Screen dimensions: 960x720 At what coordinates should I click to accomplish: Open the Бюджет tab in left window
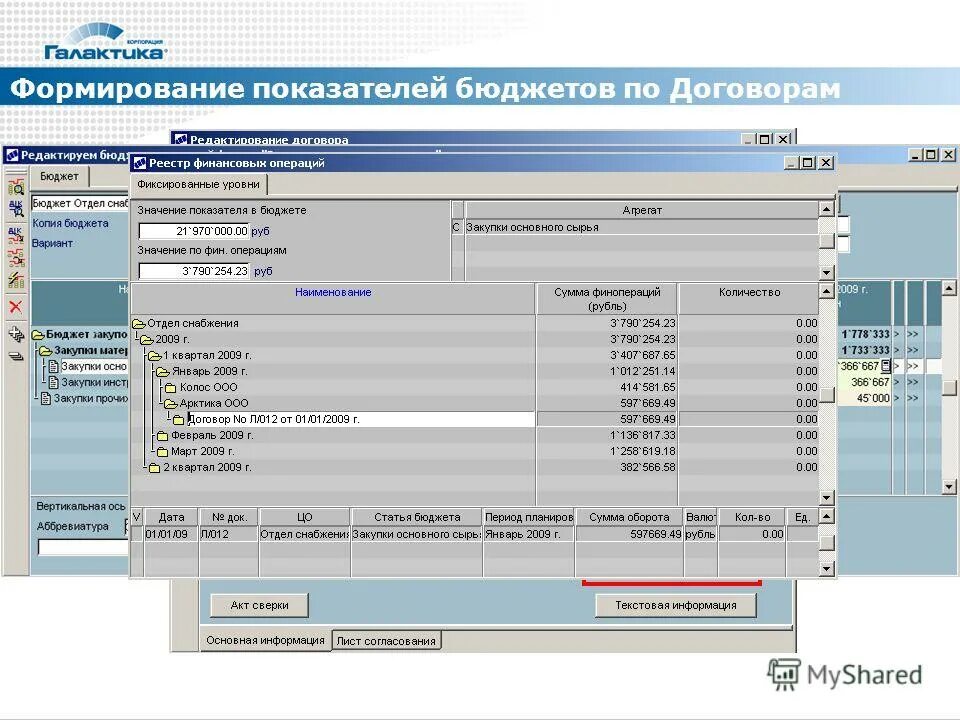click(x=56, y=176)
